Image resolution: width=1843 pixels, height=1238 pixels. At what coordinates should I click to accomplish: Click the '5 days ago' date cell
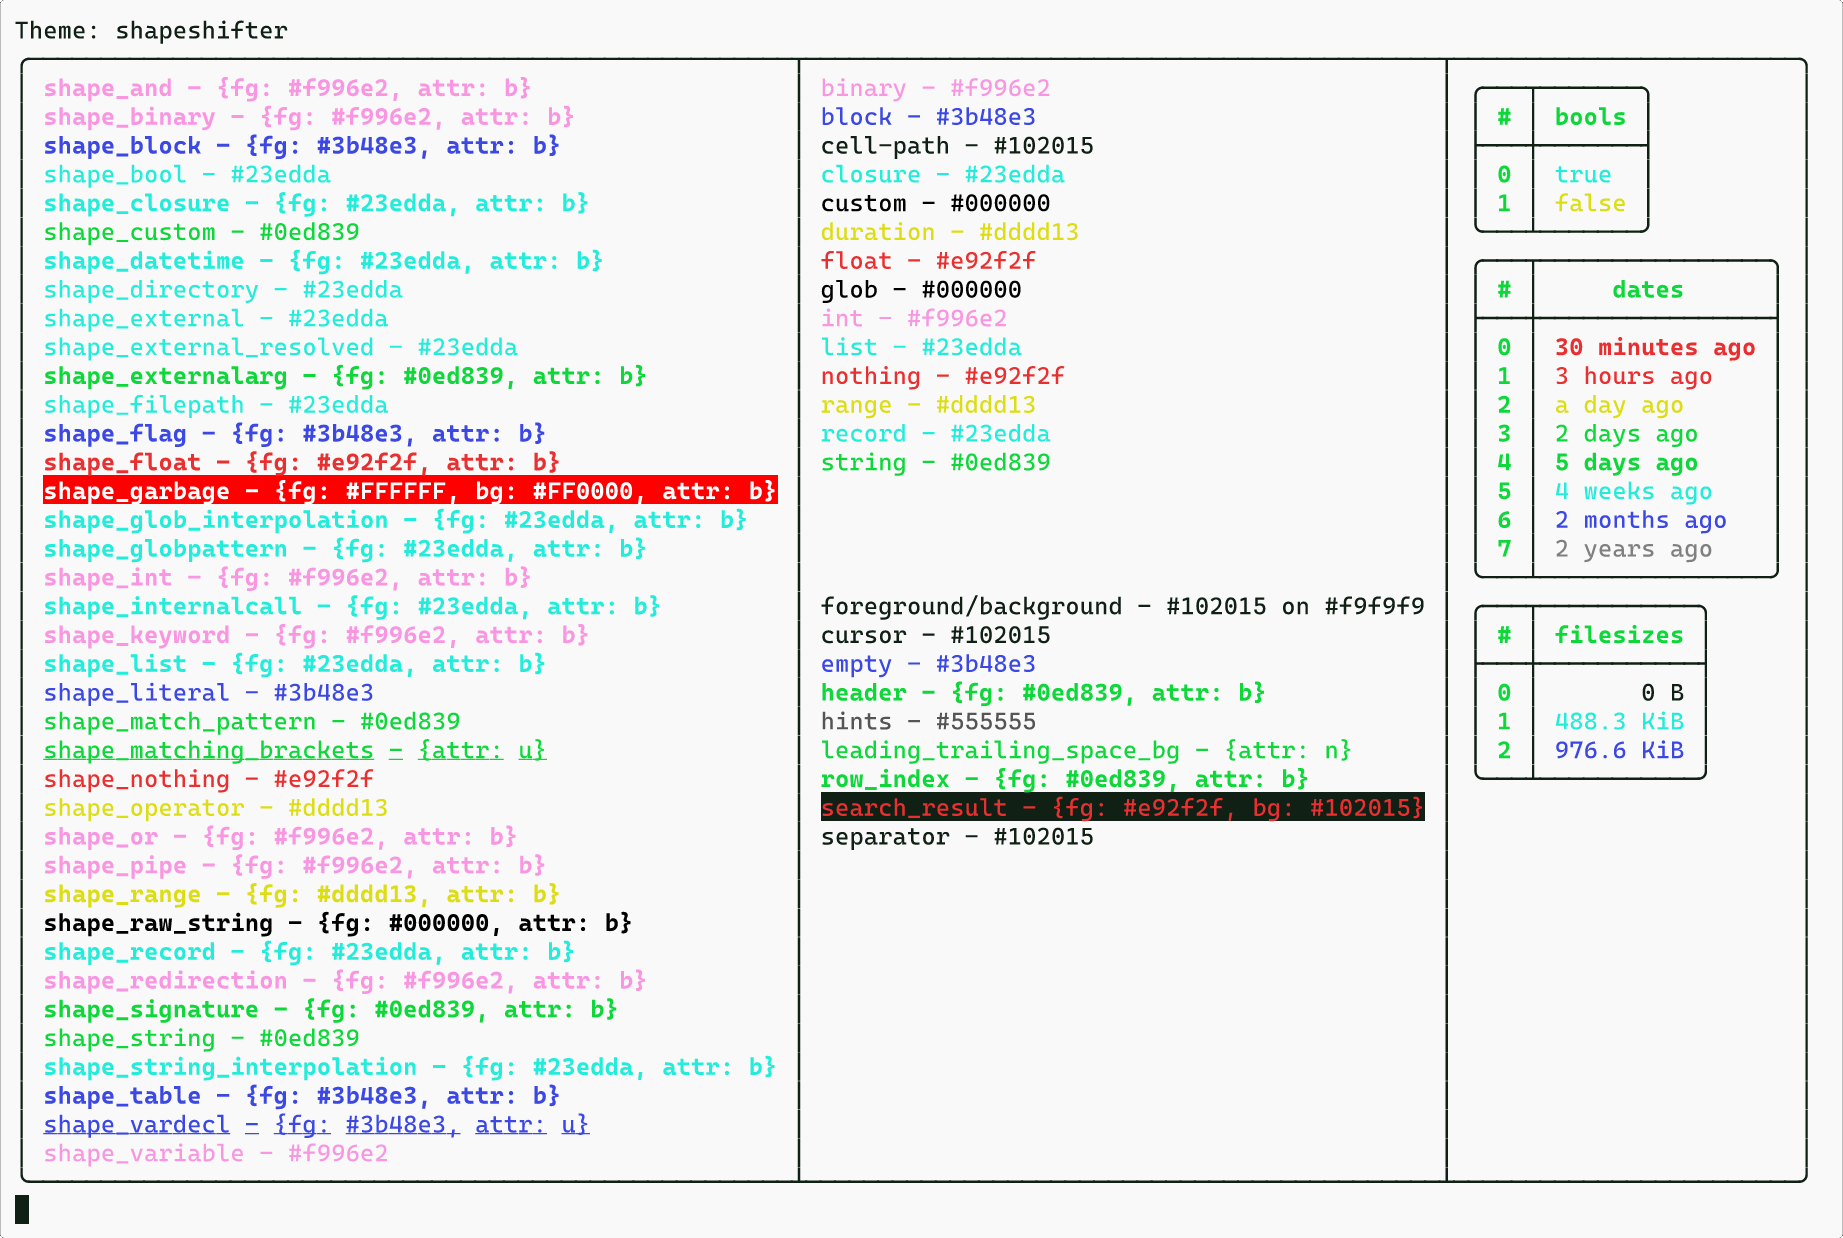pos(1626,463)
